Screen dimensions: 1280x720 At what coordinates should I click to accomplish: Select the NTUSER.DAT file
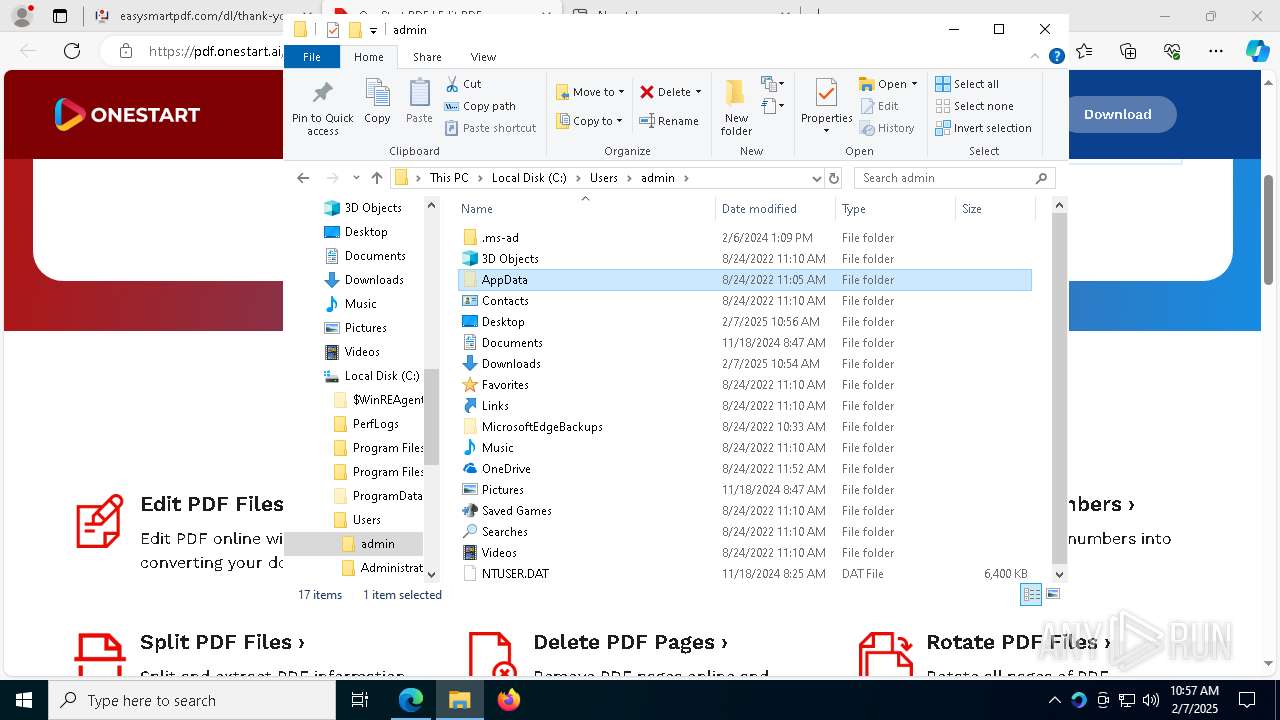tap(744, 574)
